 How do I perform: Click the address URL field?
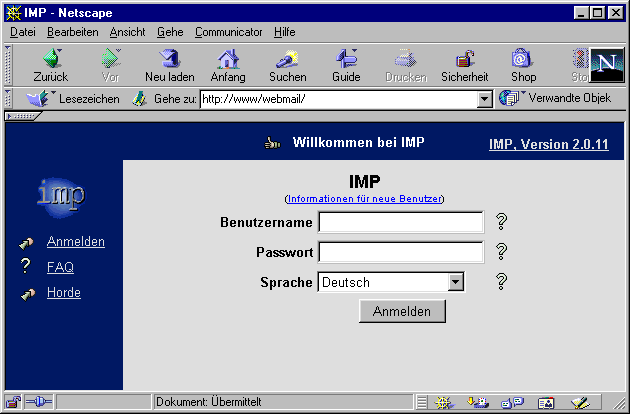(339, 99)
